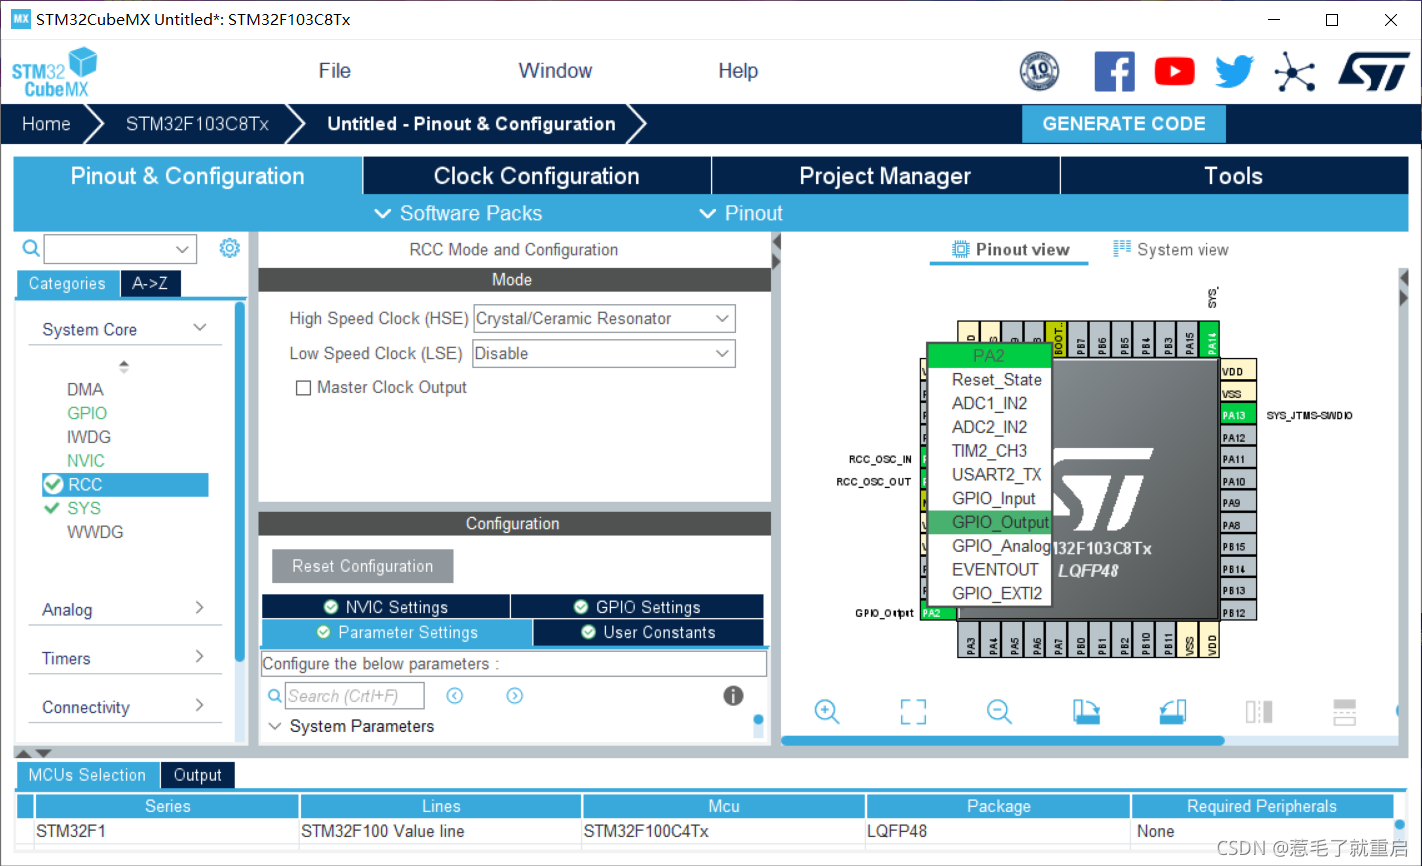Fit chip to view with best-fit icon
This screenshot has height=866, width=1422.
pyautogui.click(x=913, y=711)
